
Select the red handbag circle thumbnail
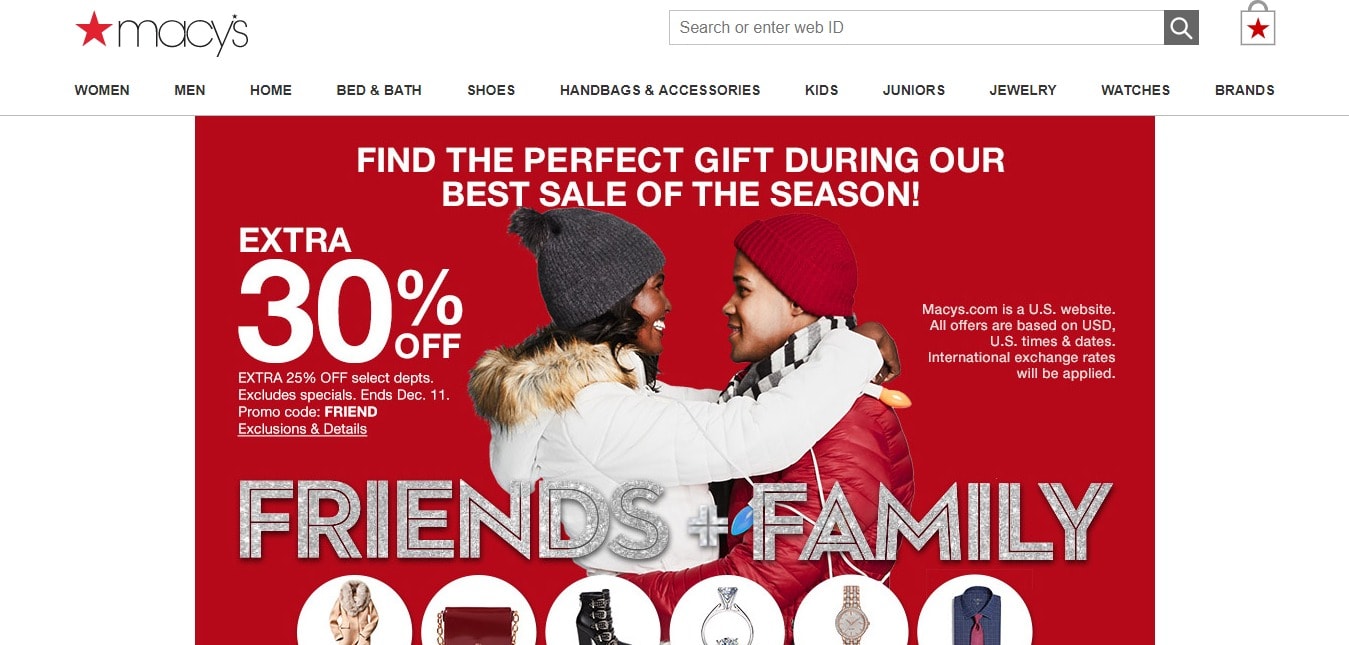tap(479, 610)
